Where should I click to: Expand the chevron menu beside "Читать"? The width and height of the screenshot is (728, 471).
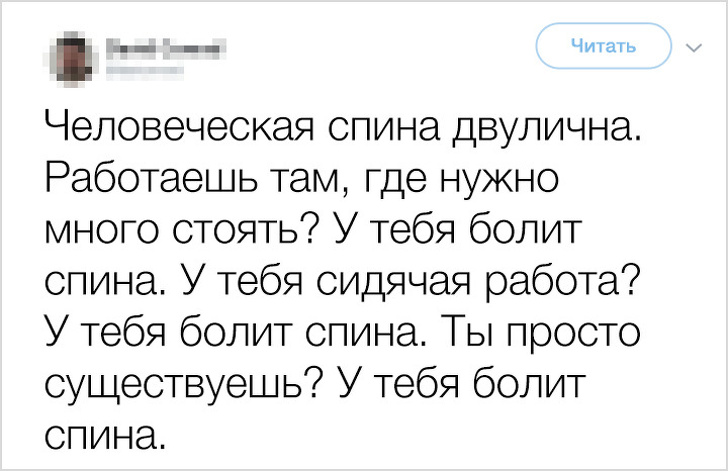(x=693, y=46)
